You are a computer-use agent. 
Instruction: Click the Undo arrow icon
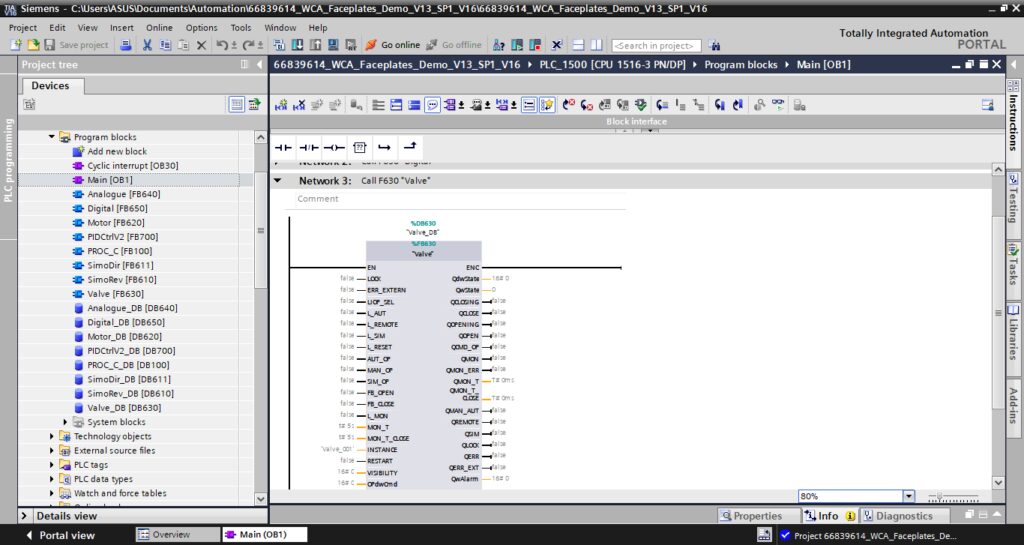coord(223,45)
